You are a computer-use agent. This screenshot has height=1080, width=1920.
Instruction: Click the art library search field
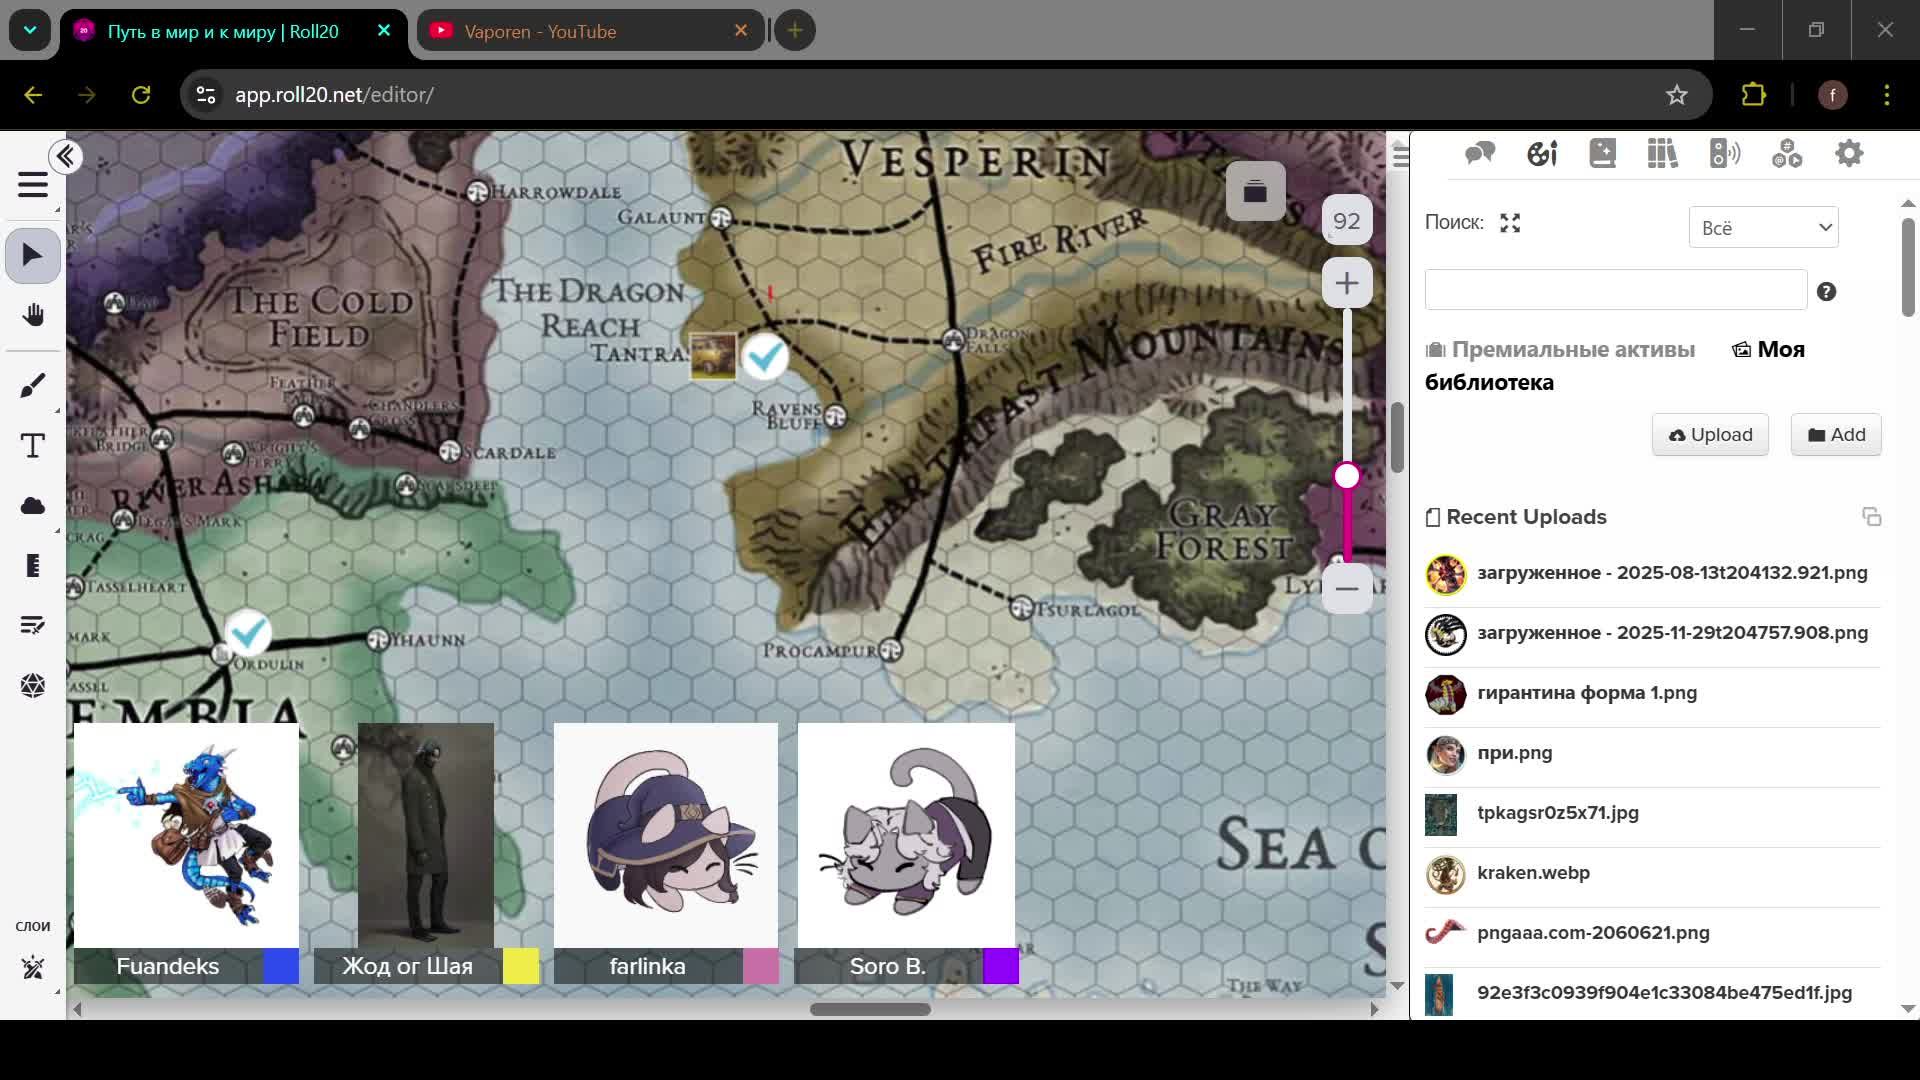pos(1615,290)
